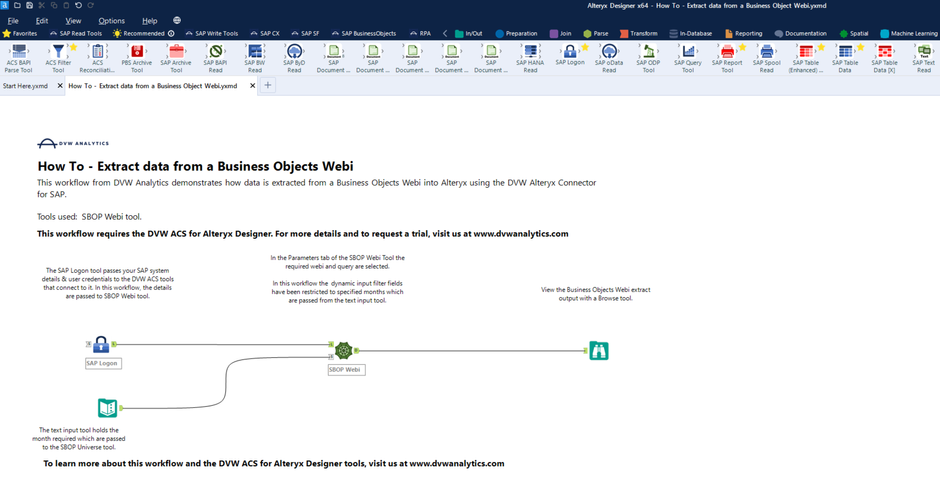Select the SAP Table (Enhanced) tool
940x482 pixels.
[806, 58]
